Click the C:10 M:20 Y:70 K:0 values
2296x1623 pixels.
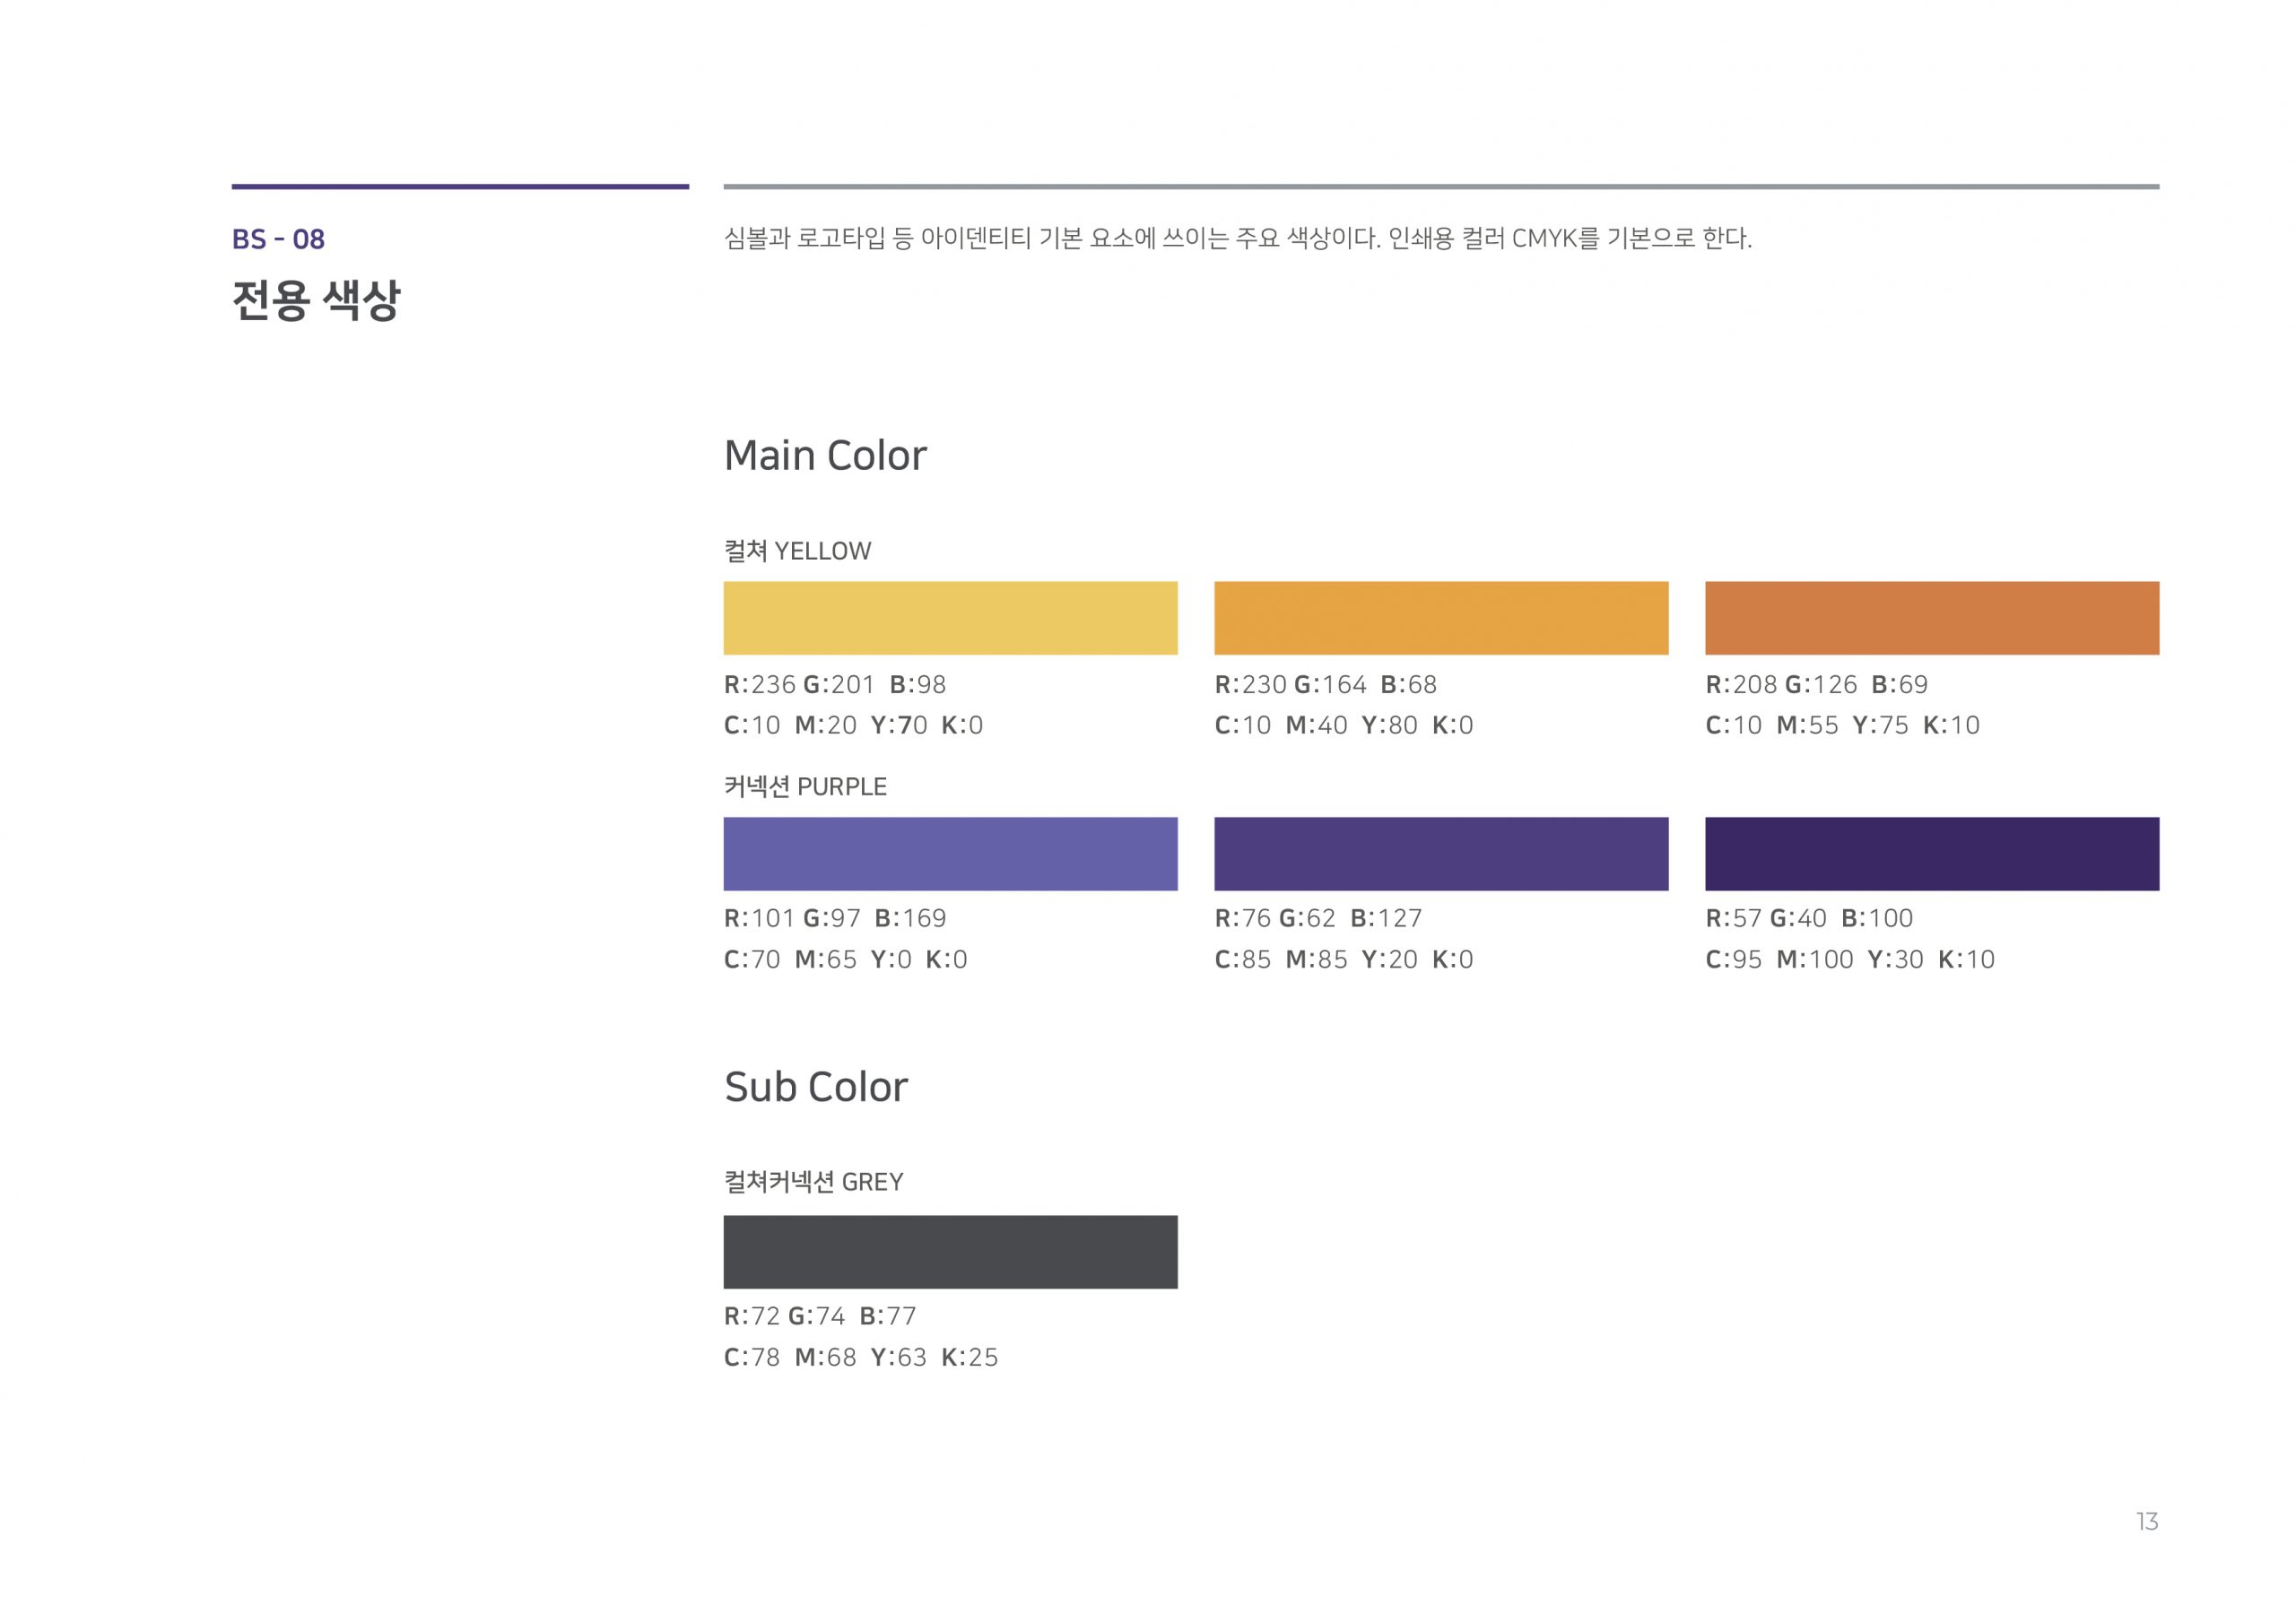click(x=853, y=725)
